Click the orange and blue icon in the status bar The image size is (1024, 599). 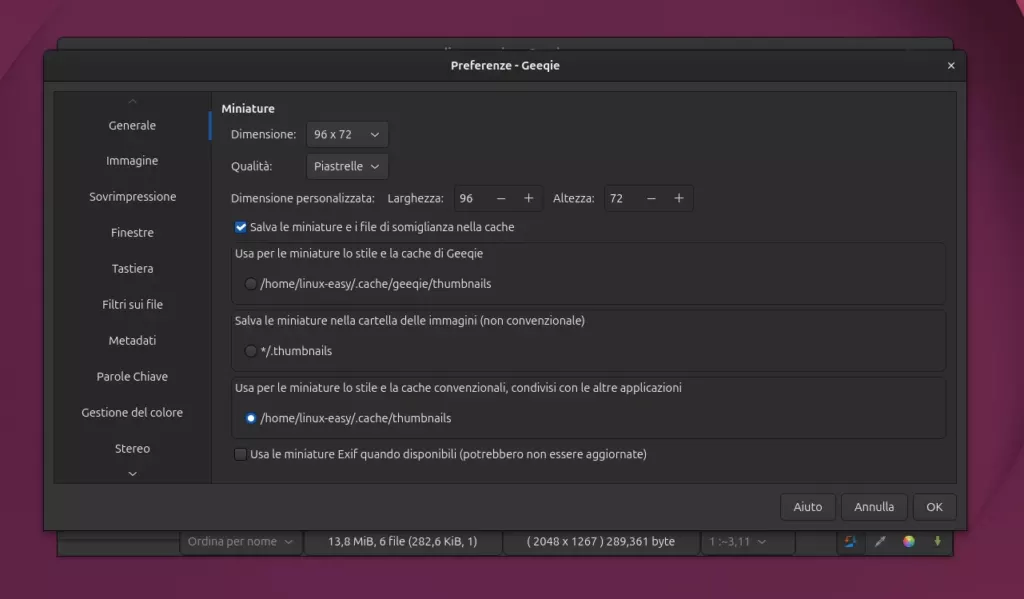point(850,542)
